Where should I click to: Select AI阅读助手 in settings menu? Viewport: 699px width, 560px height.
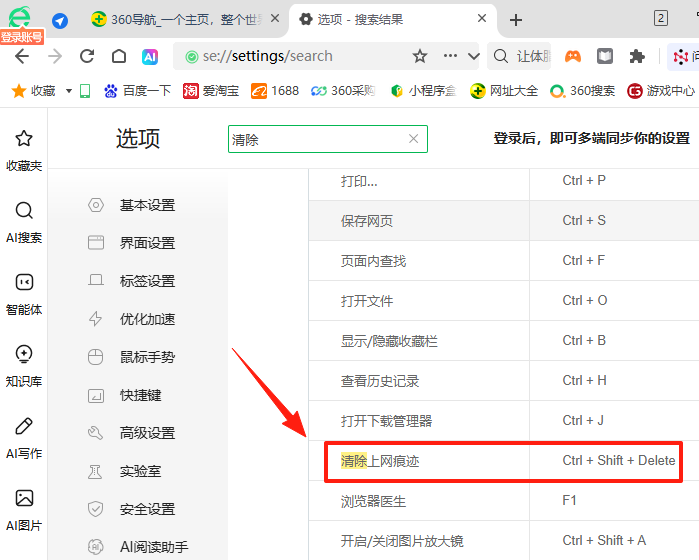click(x=139, y=547)
